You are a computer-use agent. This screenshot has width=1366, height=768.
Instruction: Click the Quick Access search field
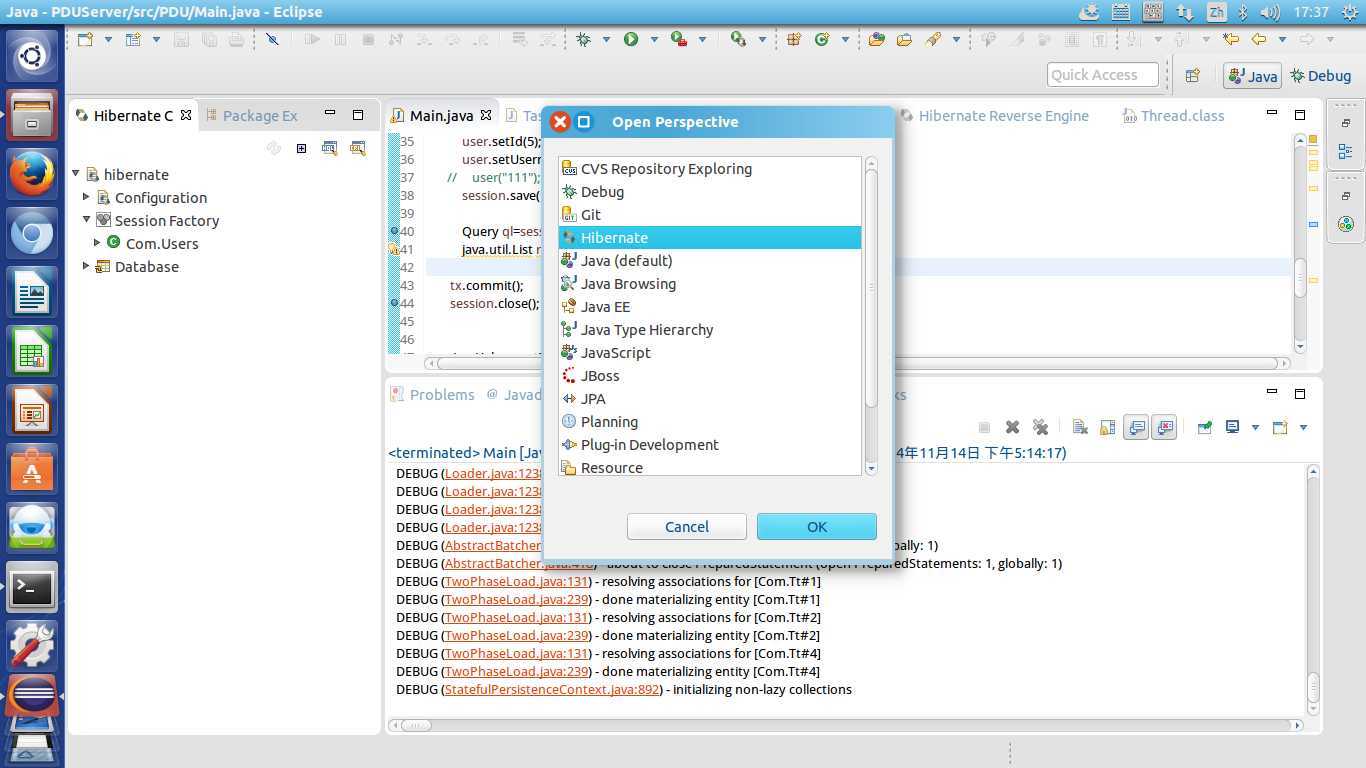click(x=1103, y=75)
